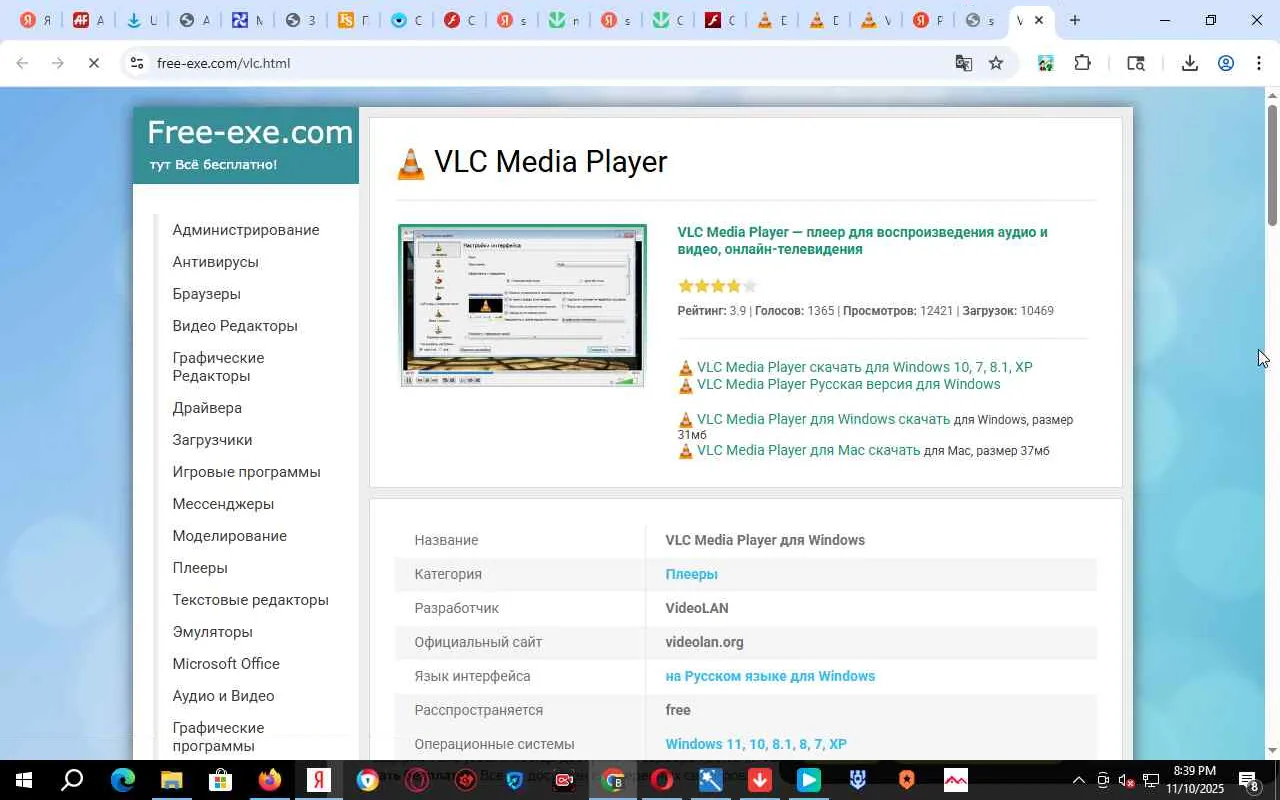1280x800 pixels.
Task: Open Yandex app from taskbar
Action: (x=318, y=780)
